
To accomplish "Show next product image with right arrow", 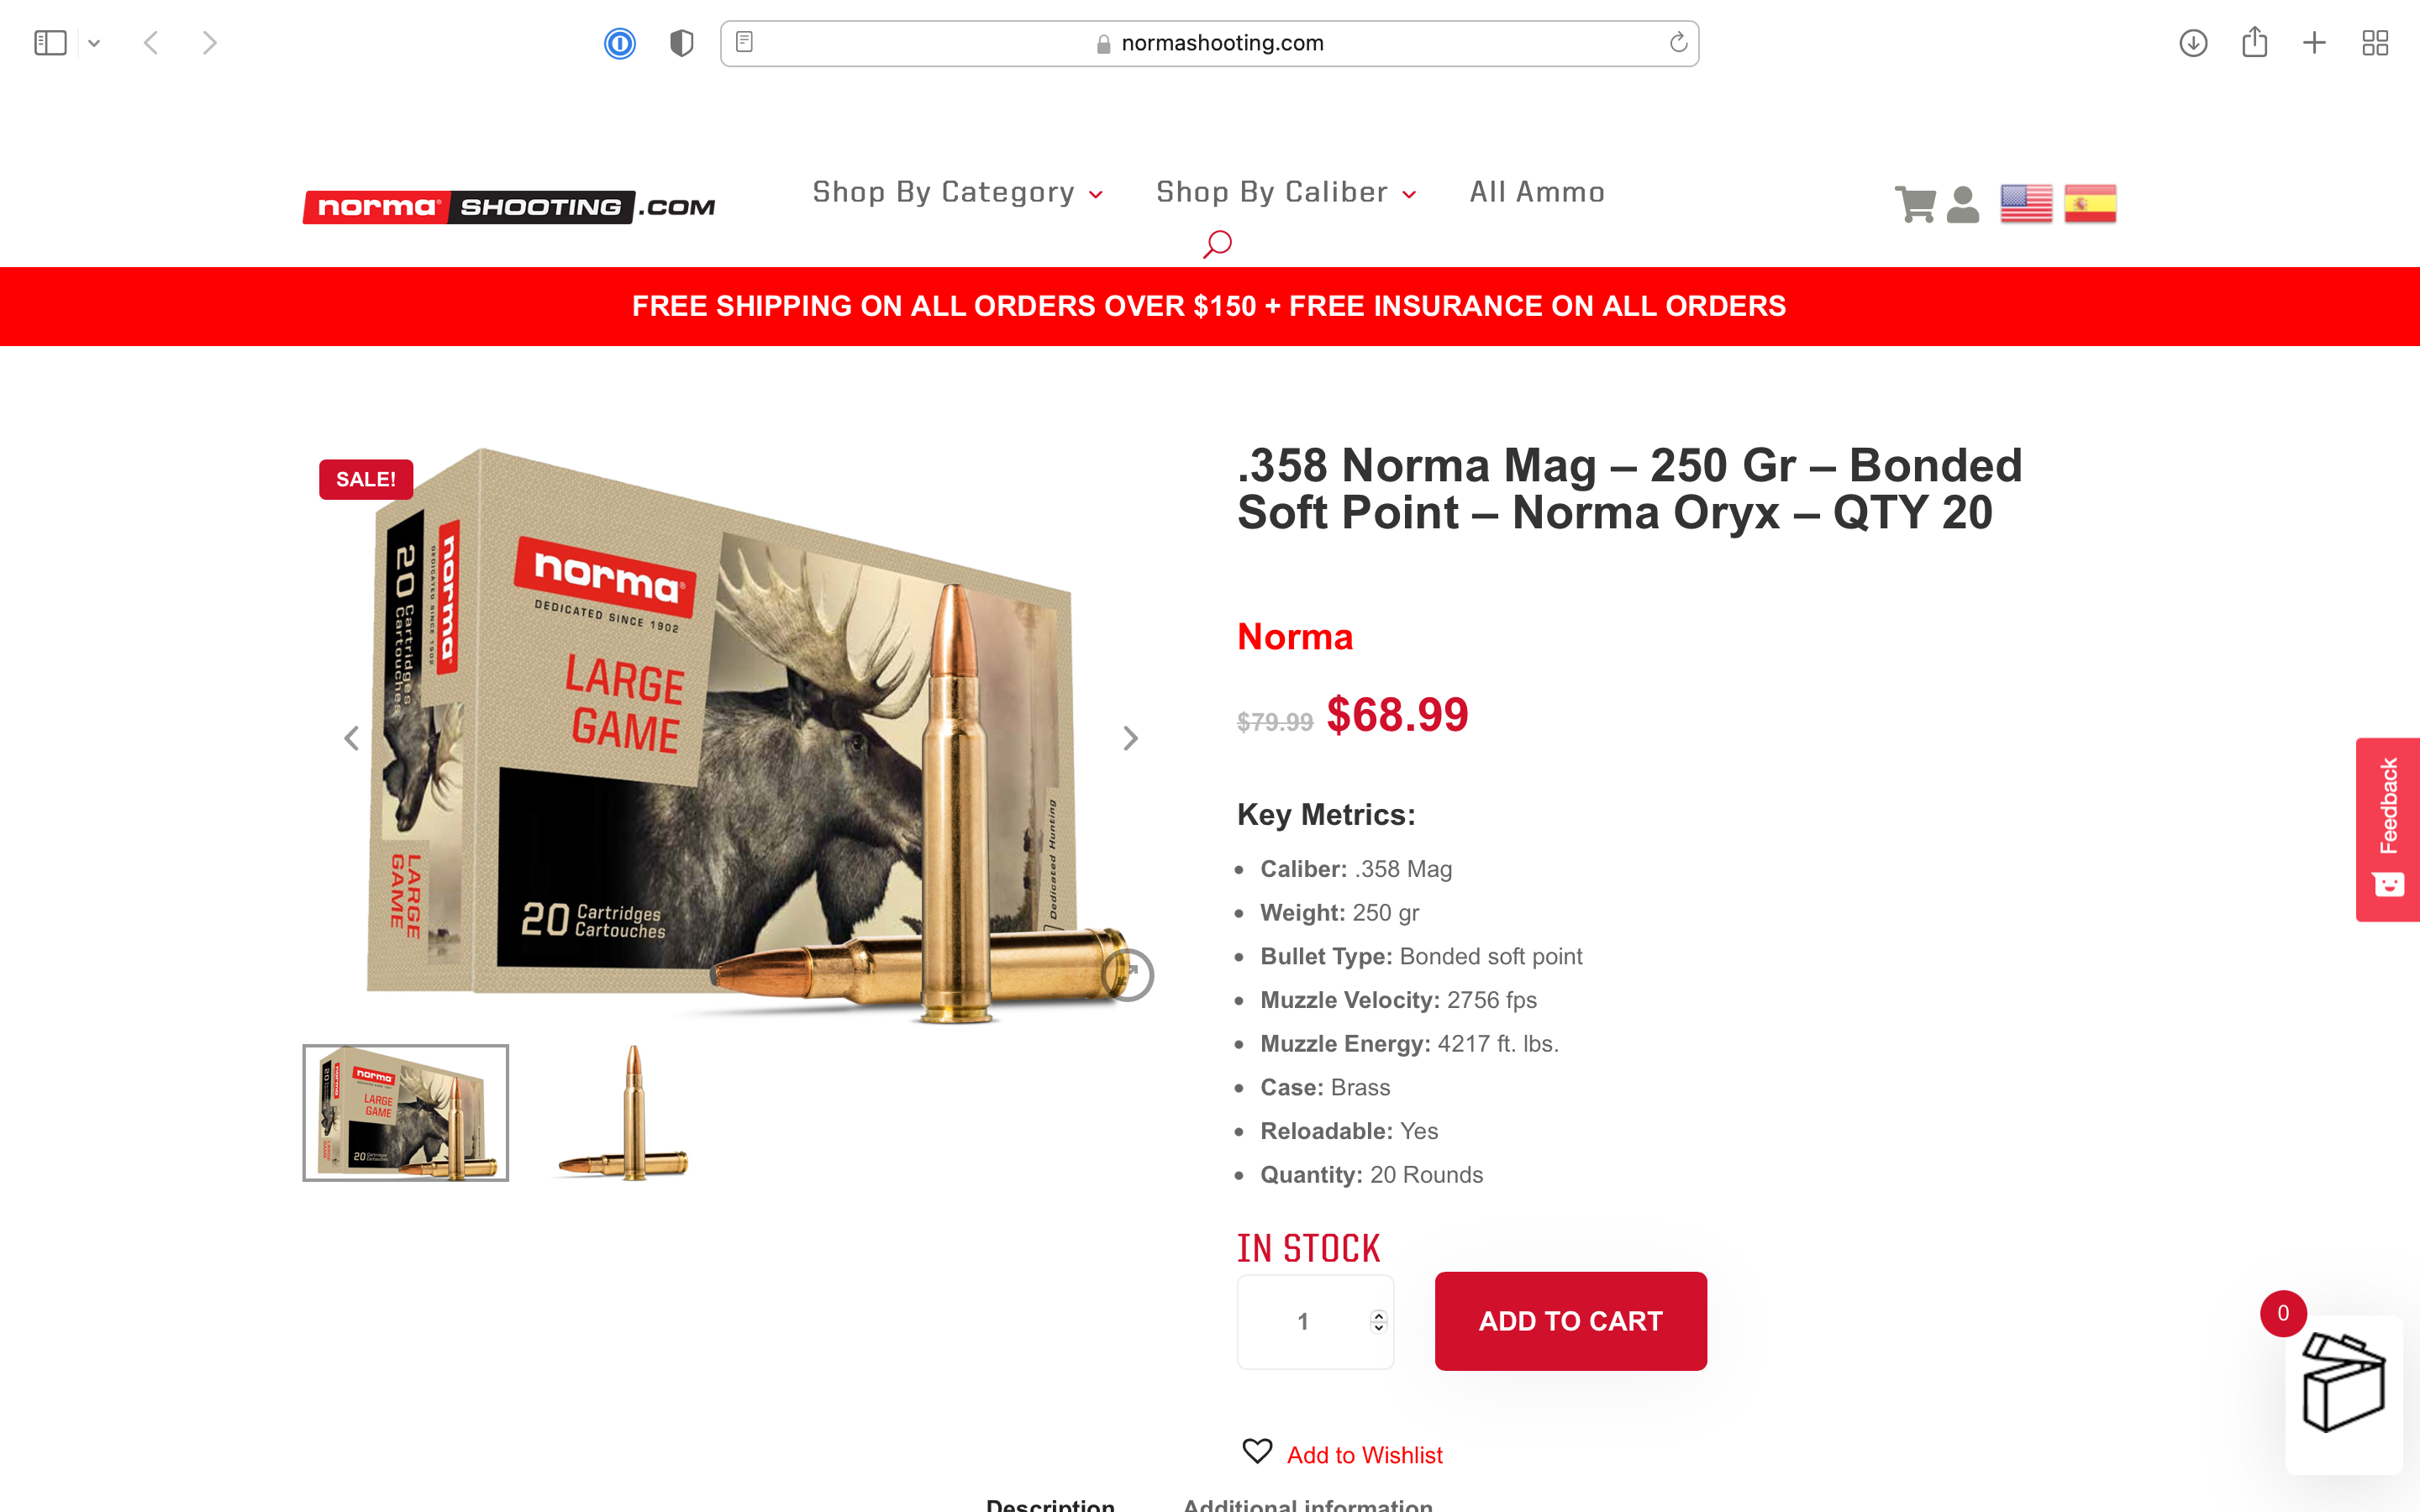I will coord(1130,738).
